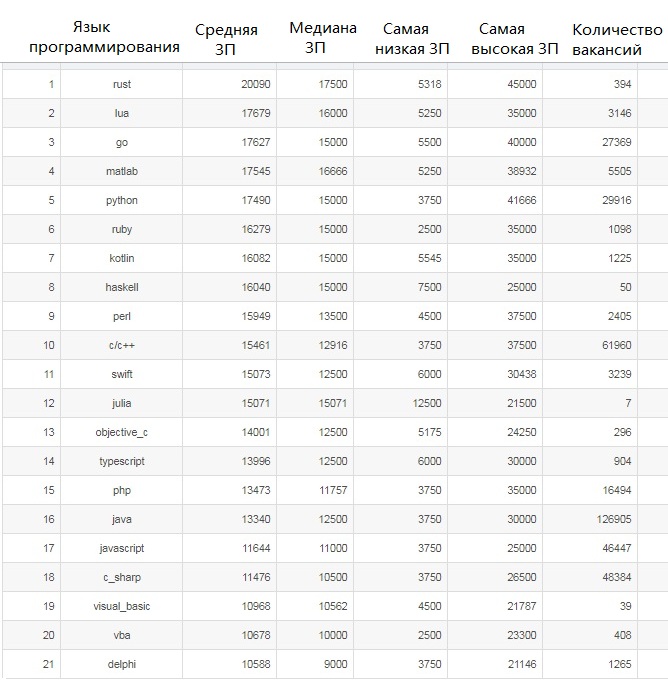The image size is (668, 684).
Task: Click the matlab median value 16666
Action: click(333, 171)
